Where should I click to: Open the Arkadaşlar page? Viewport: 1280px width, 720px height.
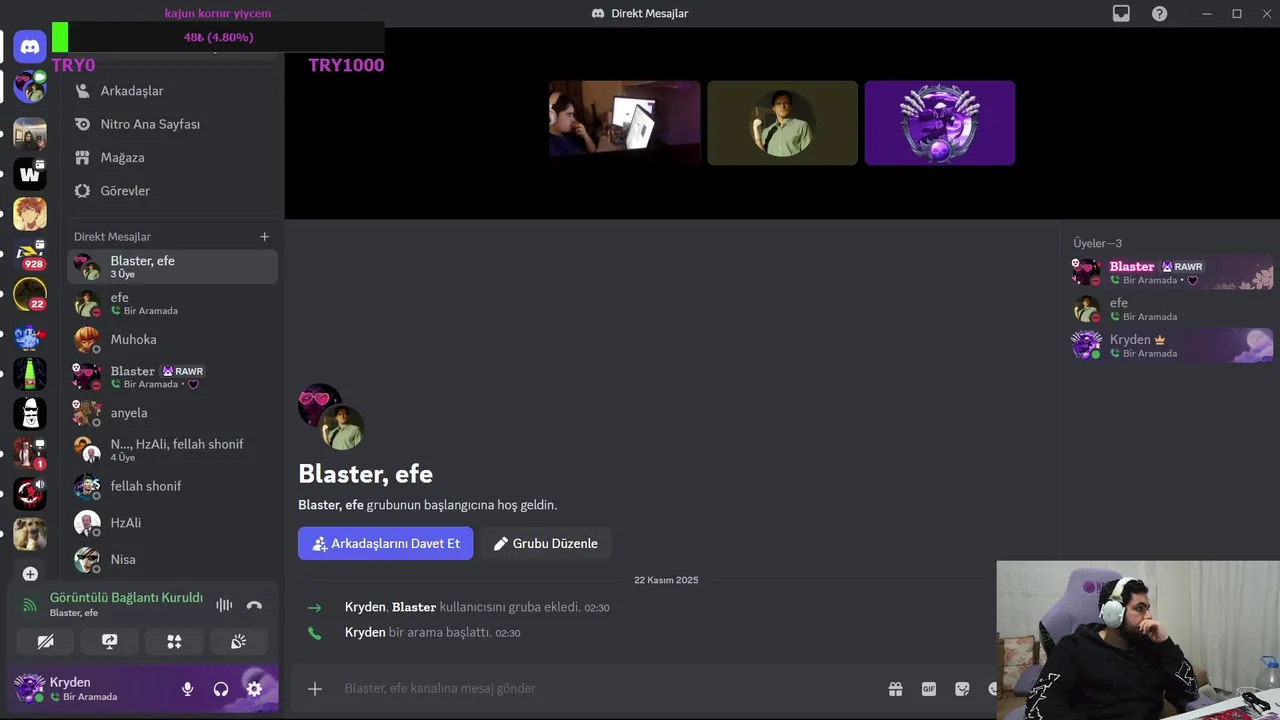[172, 91]
